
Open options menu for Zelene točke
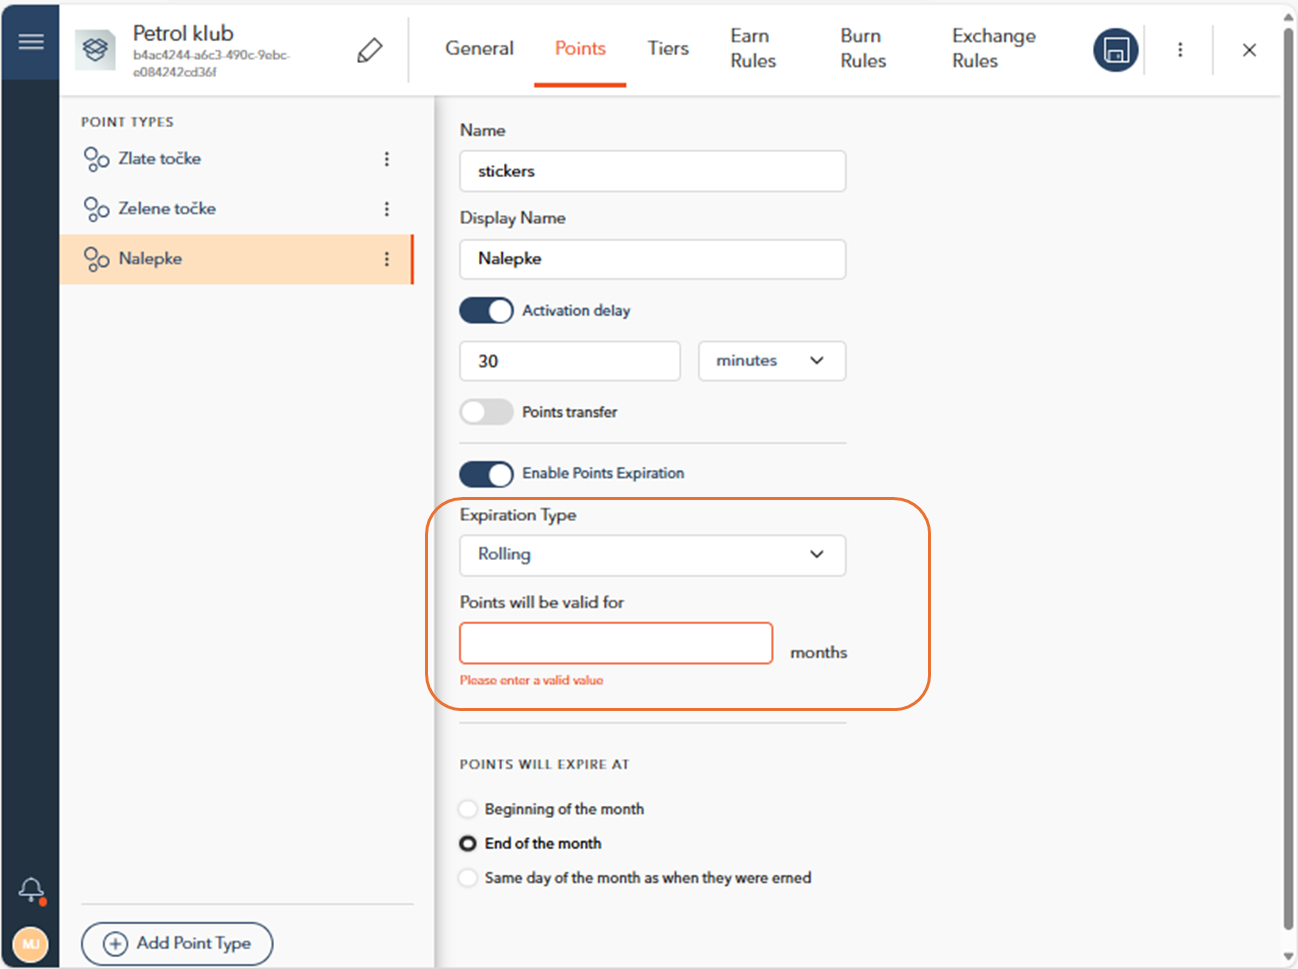(387, 209)
